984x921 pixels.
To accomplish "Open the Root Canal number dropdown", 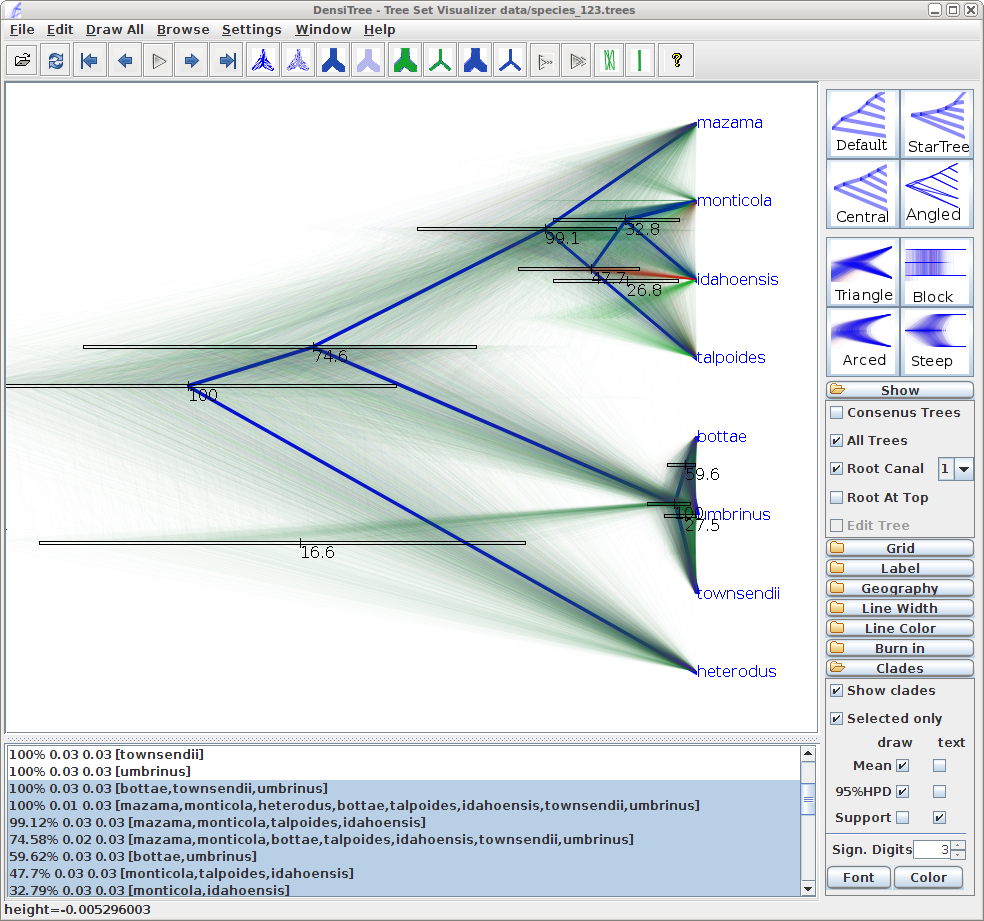I will click(964, 469).
